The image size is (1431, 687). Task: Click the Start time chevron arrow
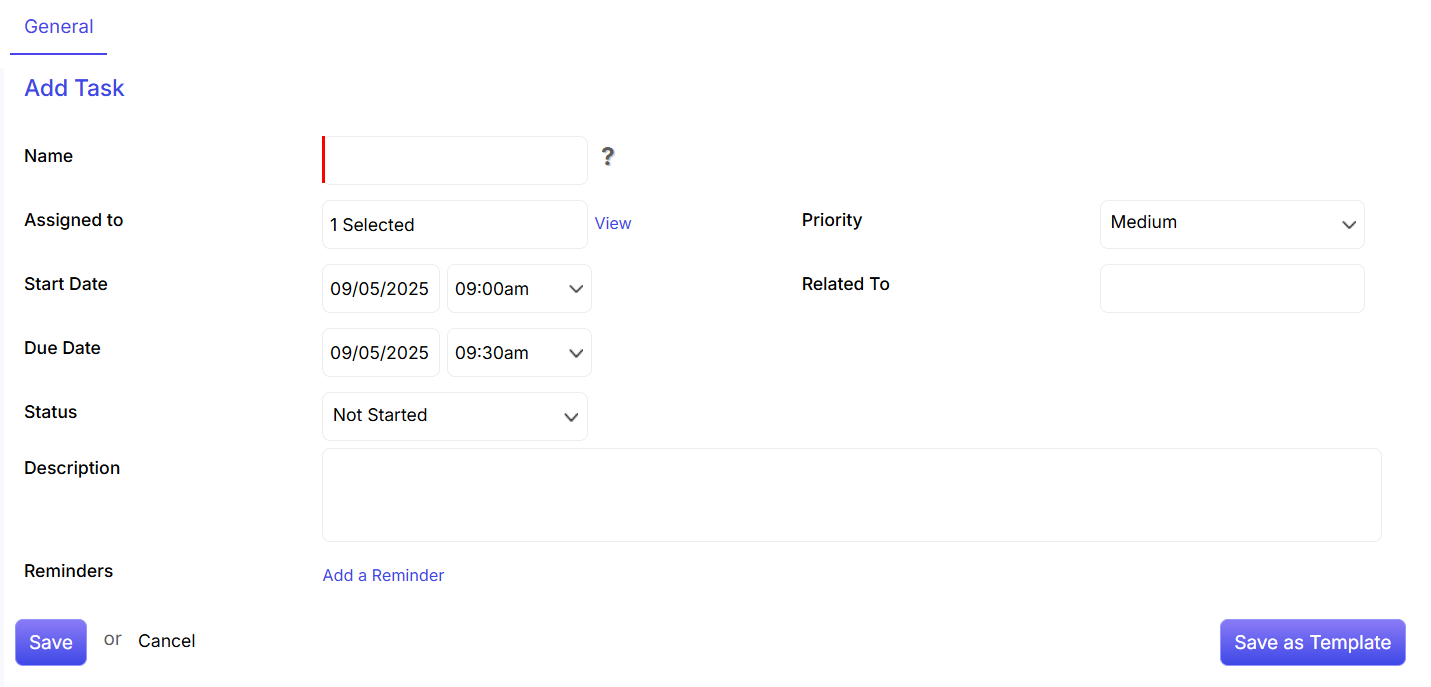576,289
